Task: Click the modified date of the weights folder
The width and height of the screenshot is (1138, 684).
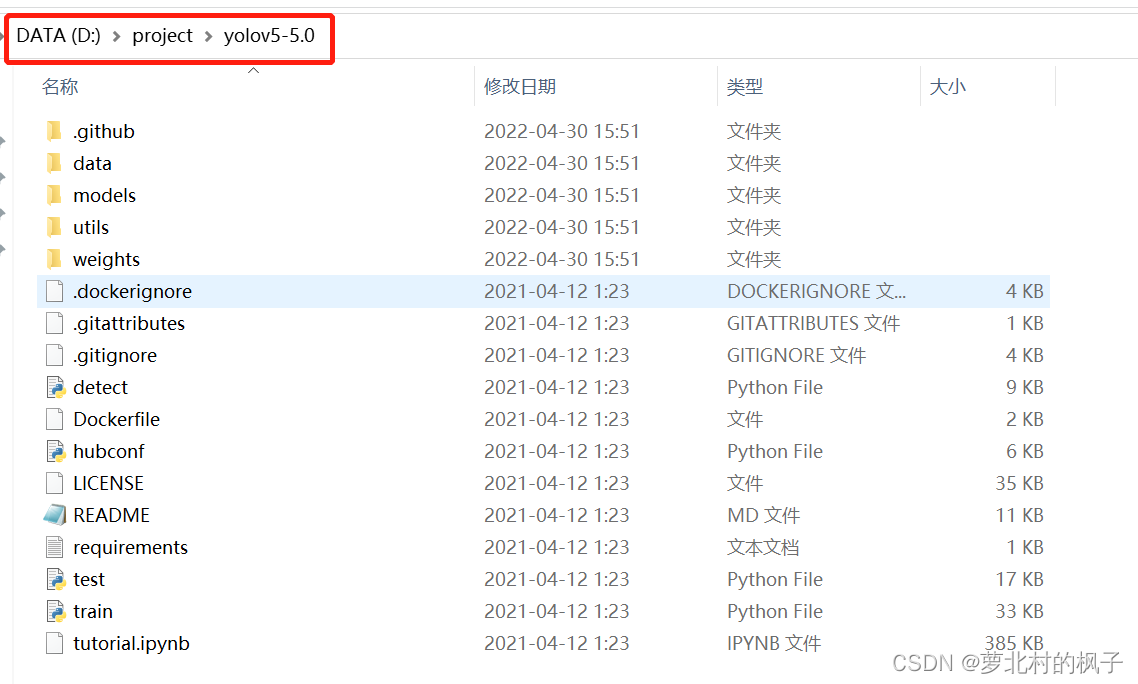Action: [562, 259]
